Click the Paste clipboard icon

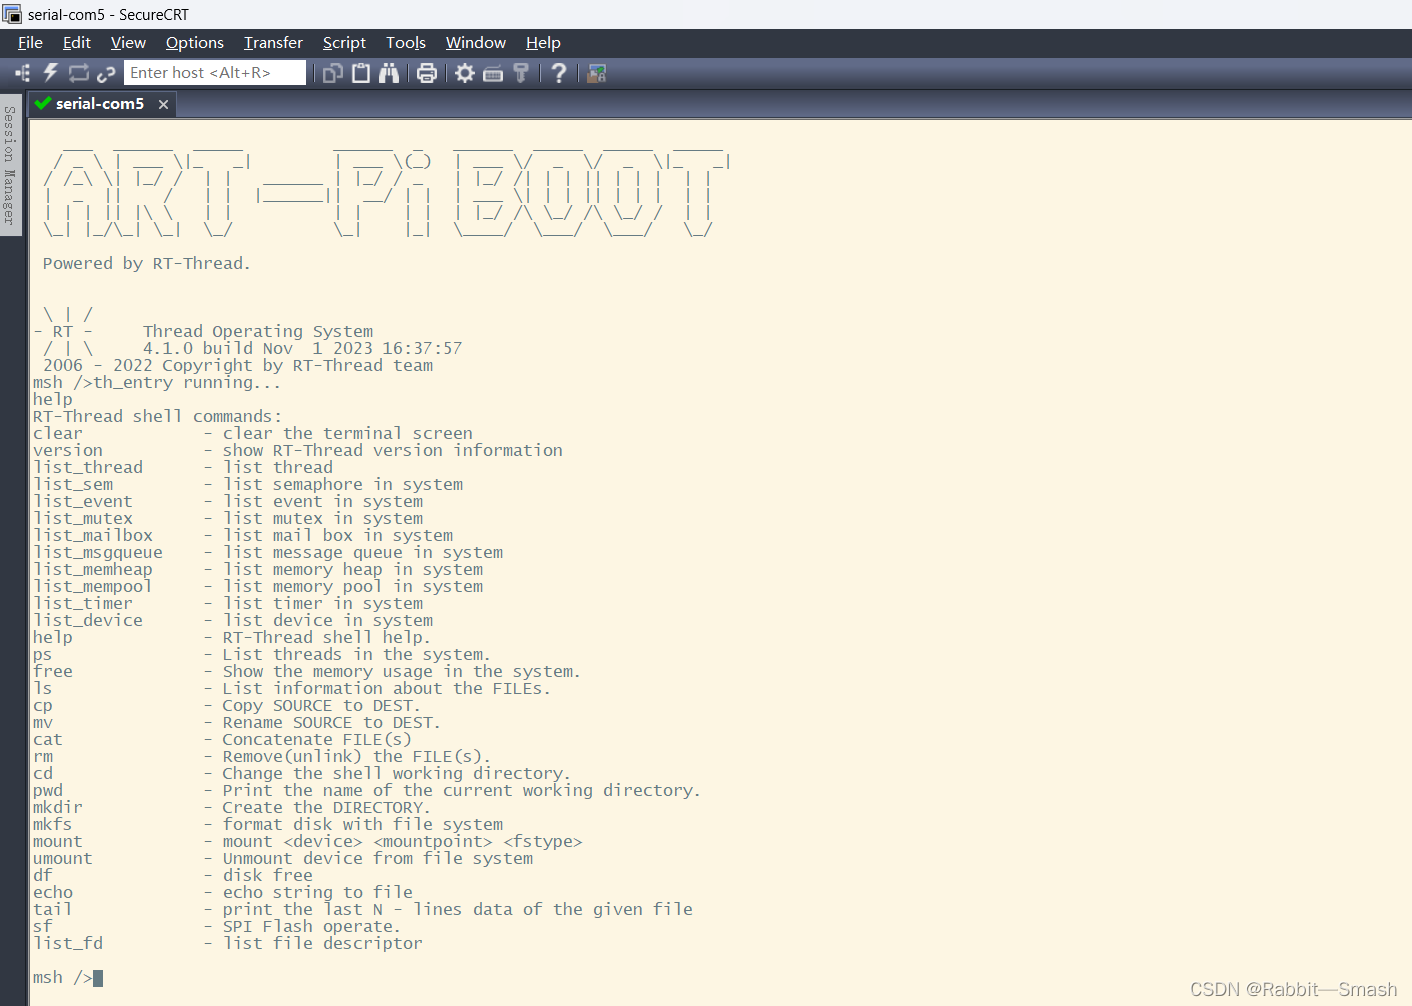coord(361,73)
